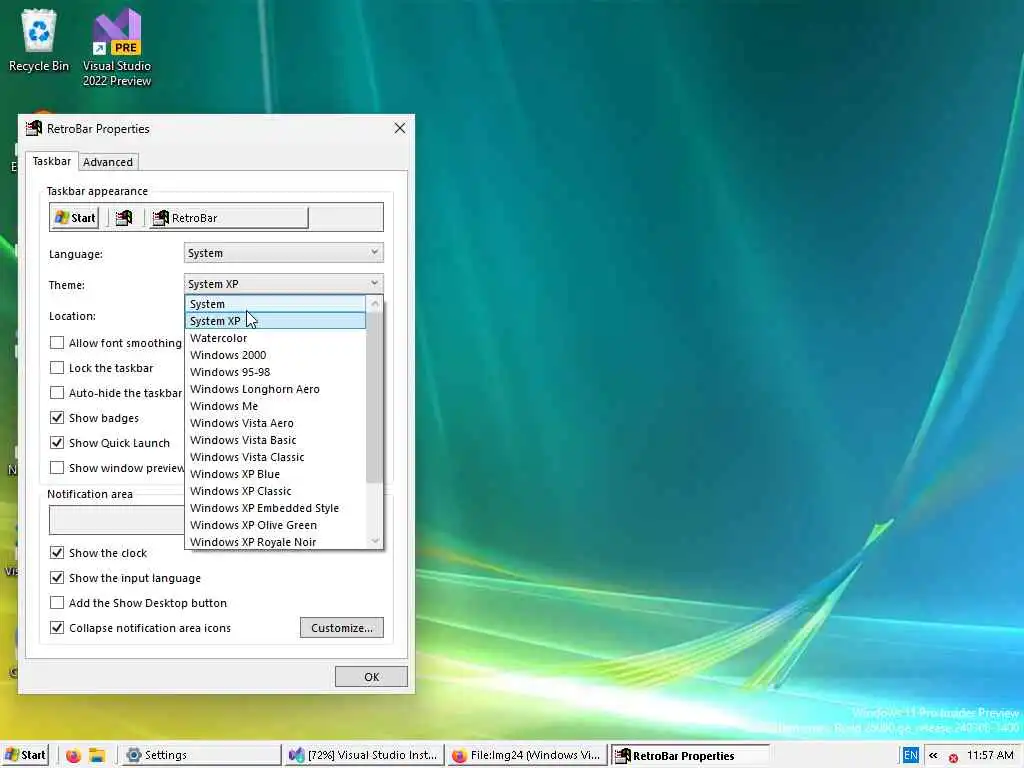
Task: Enable Show window previews checkbox
Action: tap(57, 468)
